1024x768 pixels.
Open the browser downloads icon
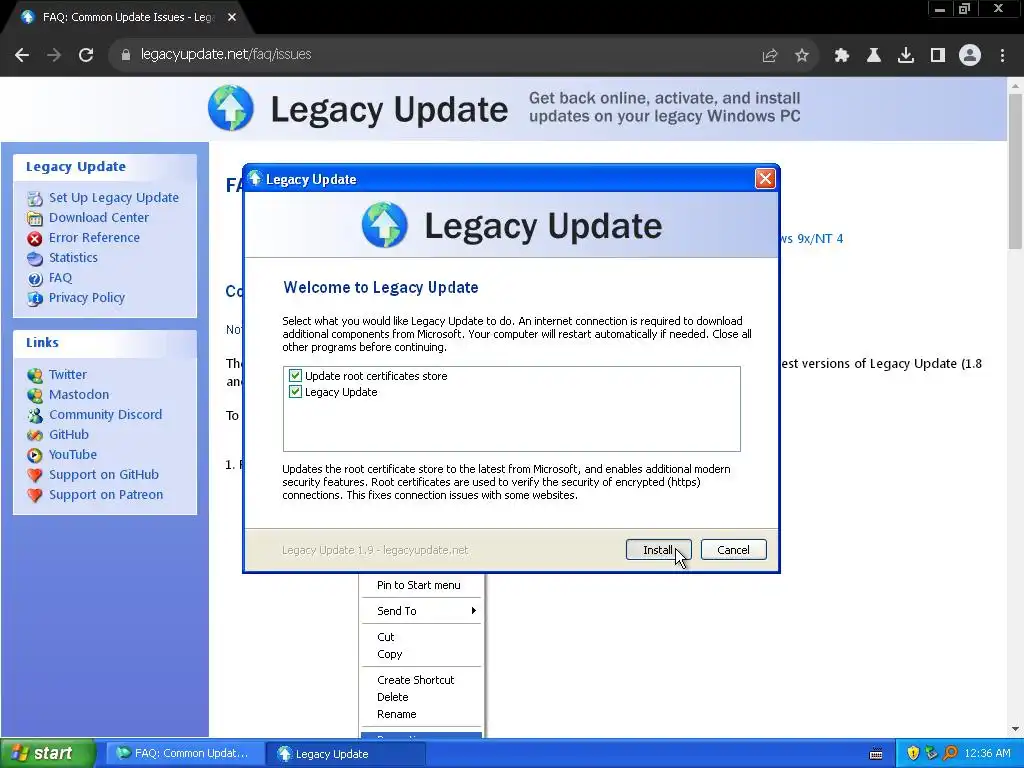[906, 56]
